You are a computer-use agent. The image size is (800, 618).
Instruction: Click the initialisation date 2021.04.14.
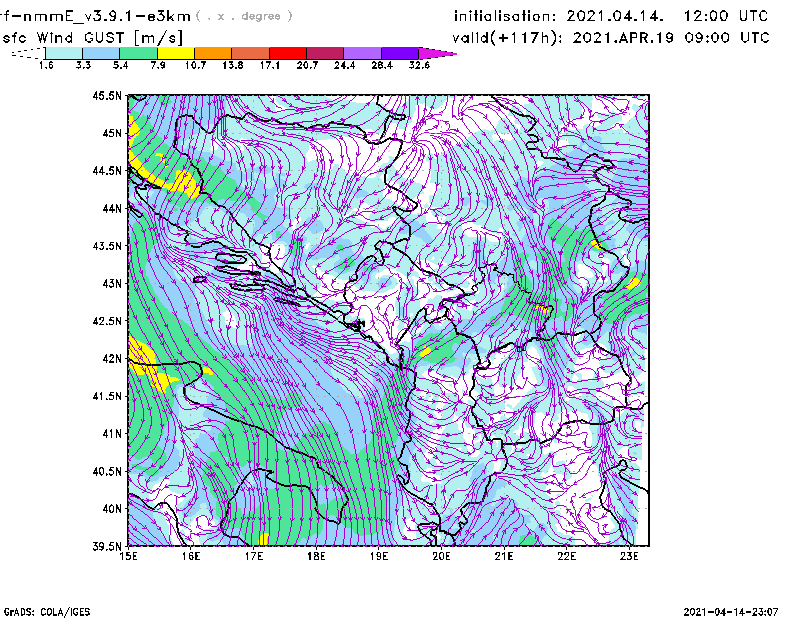point(615,16)
